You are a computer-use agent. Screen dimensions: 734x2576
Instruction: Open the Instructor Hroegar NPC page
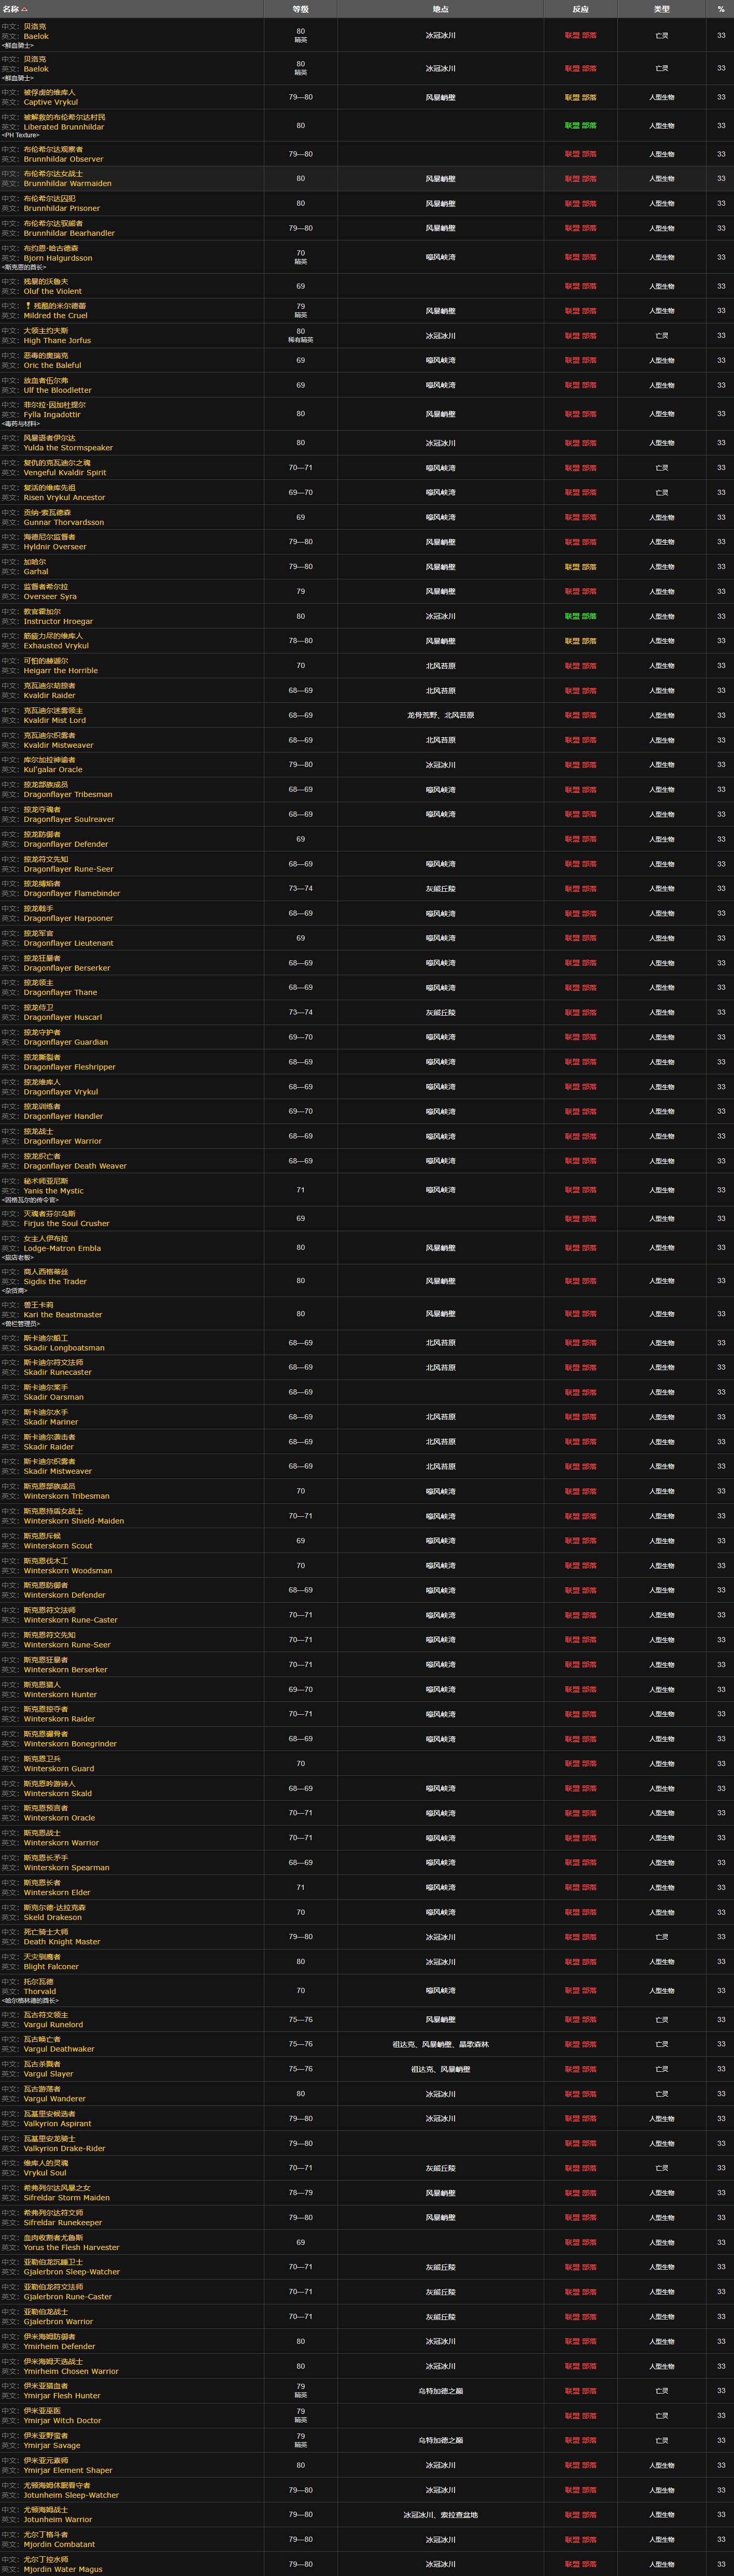(58, 621)
